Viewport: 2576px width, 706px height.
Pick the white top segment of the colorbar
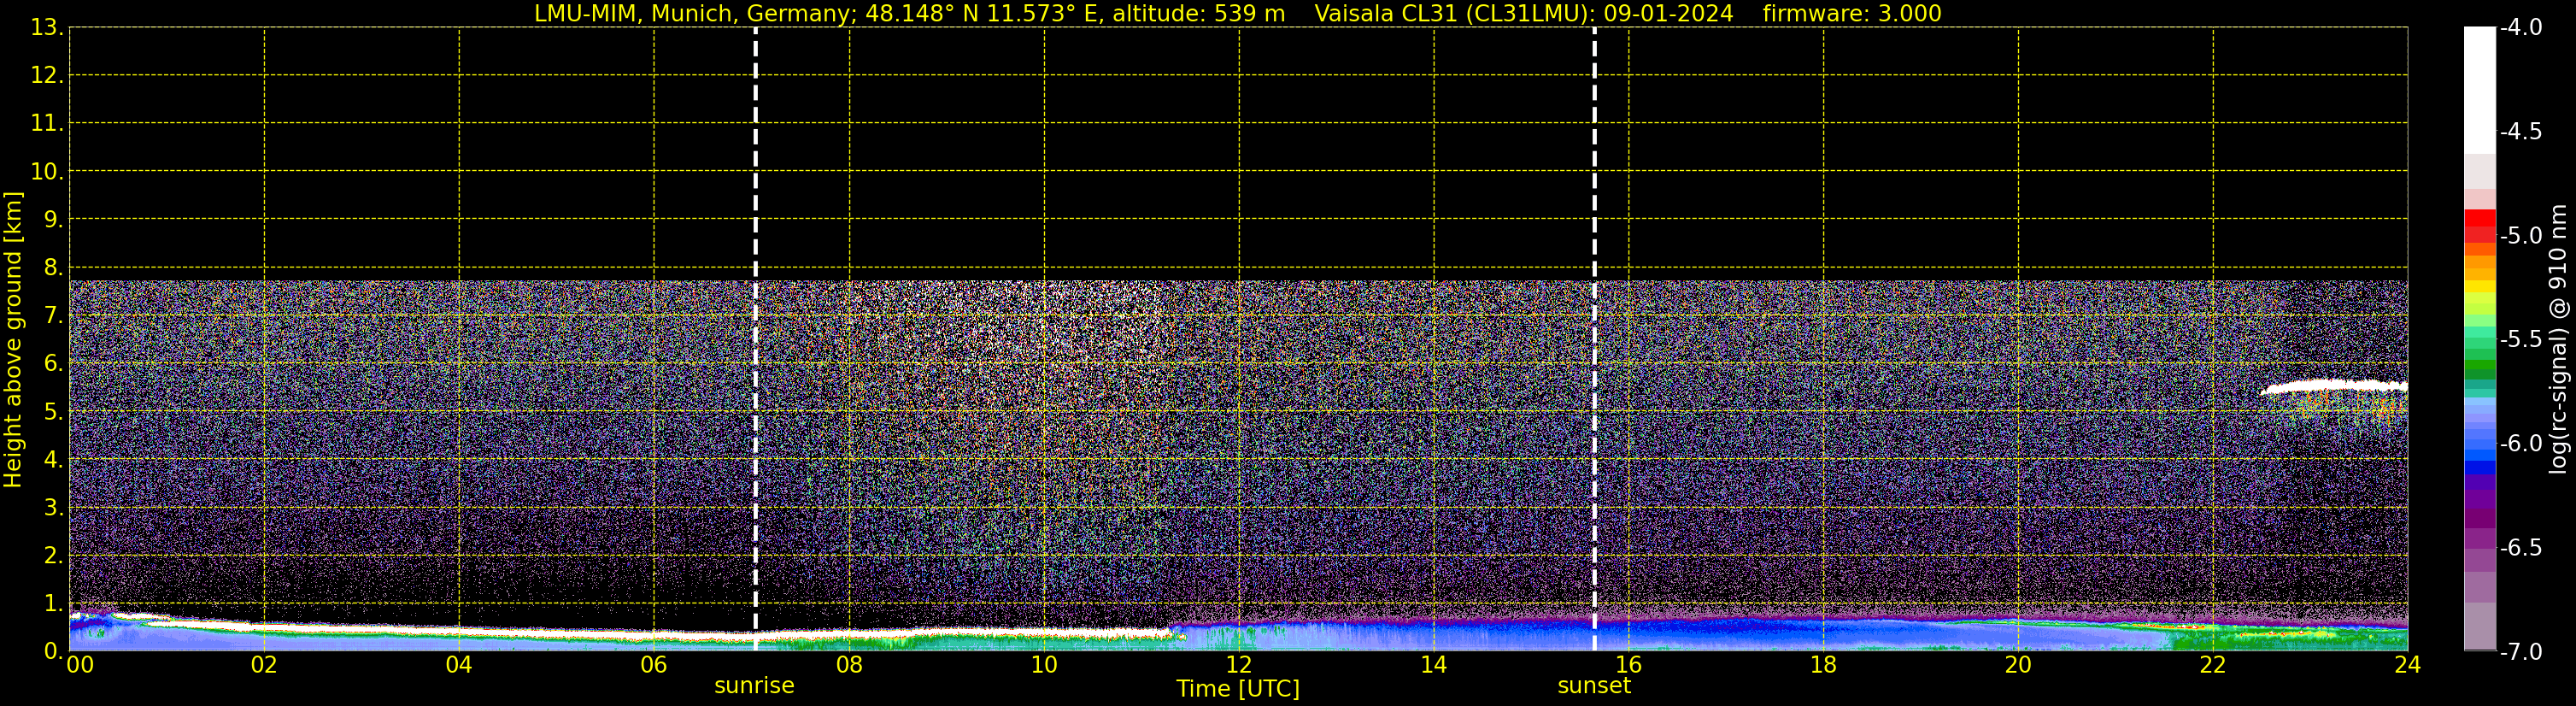tap(2479, 91)
